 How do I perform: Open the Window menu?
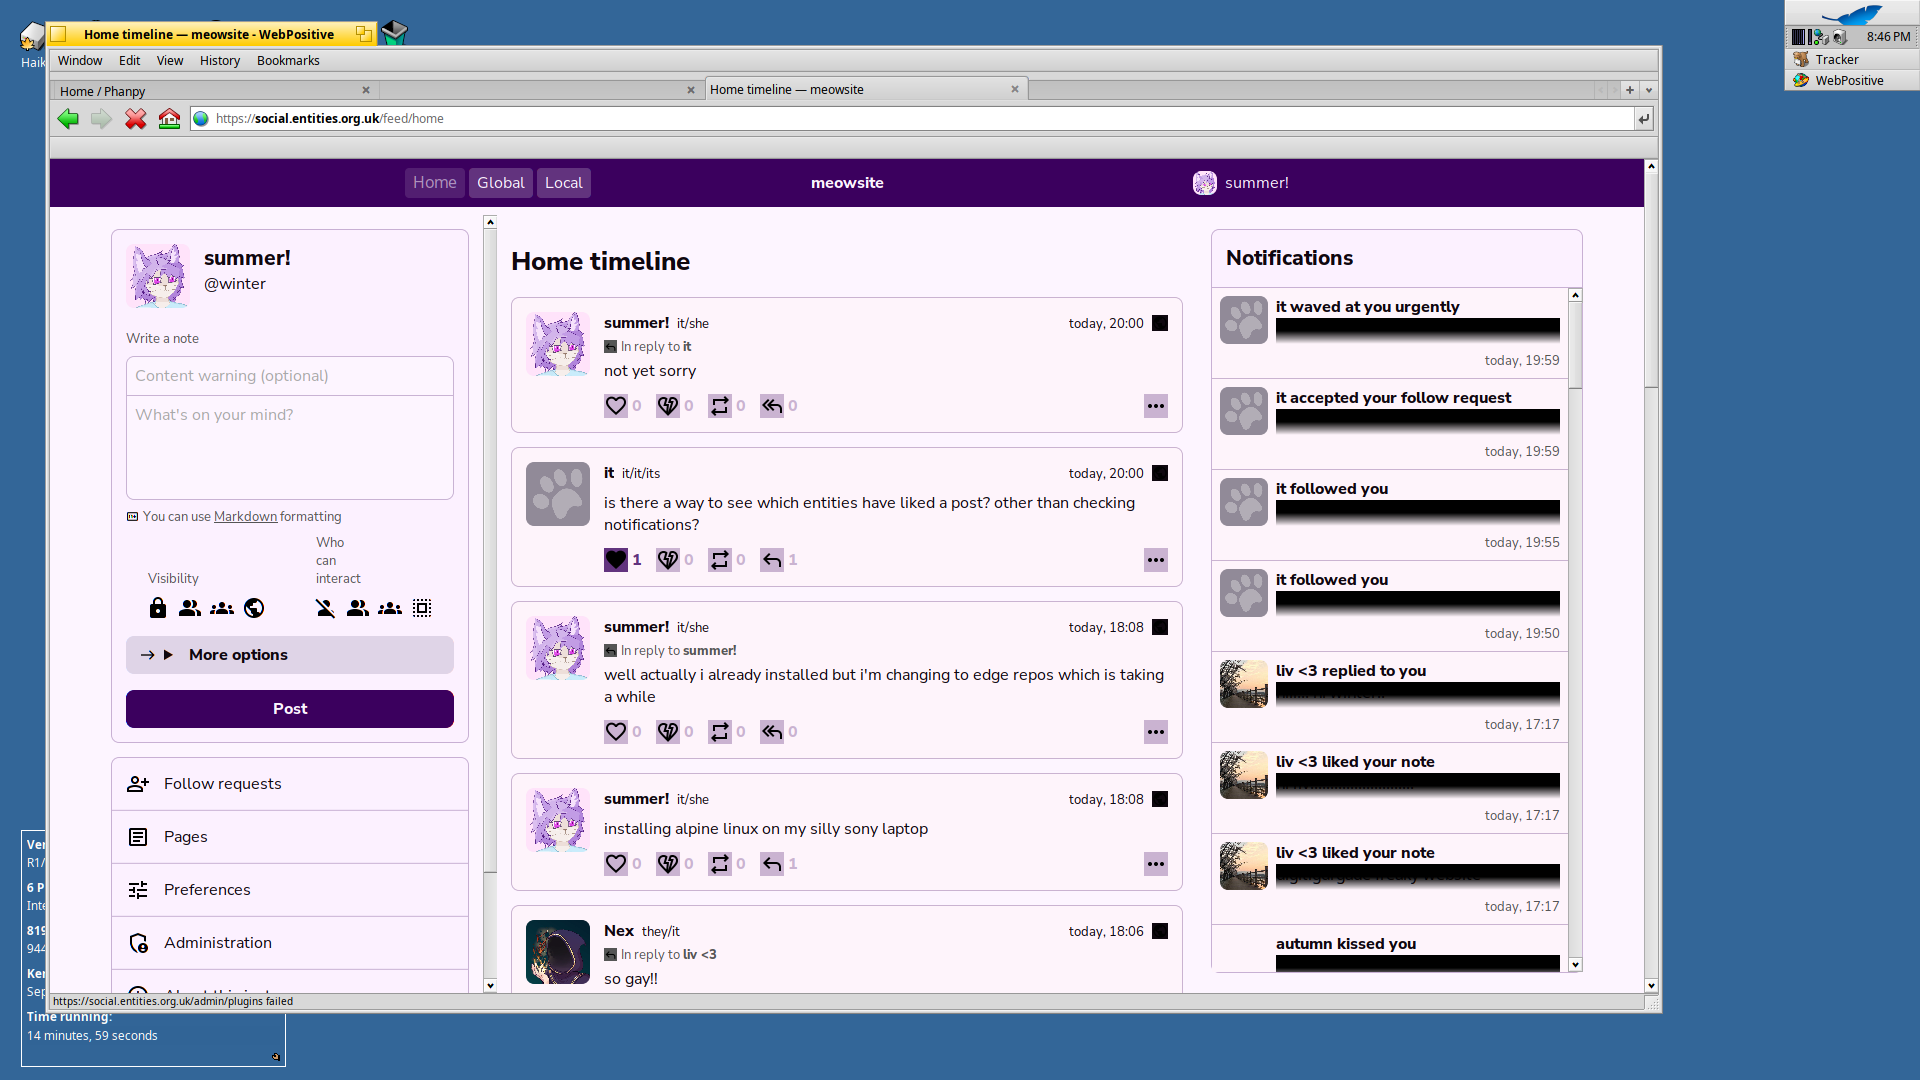click(80, 61)
